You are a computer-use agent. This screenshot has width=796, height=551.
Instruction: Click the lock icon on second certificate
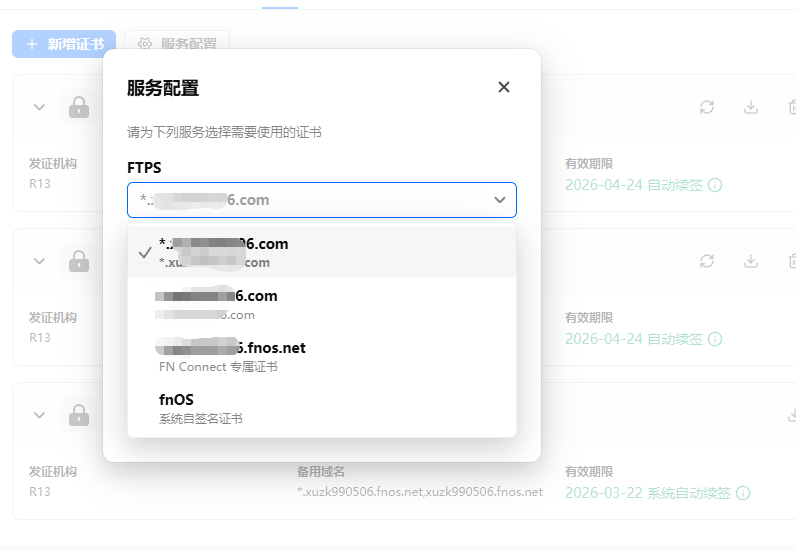click(x=79, y=261)
